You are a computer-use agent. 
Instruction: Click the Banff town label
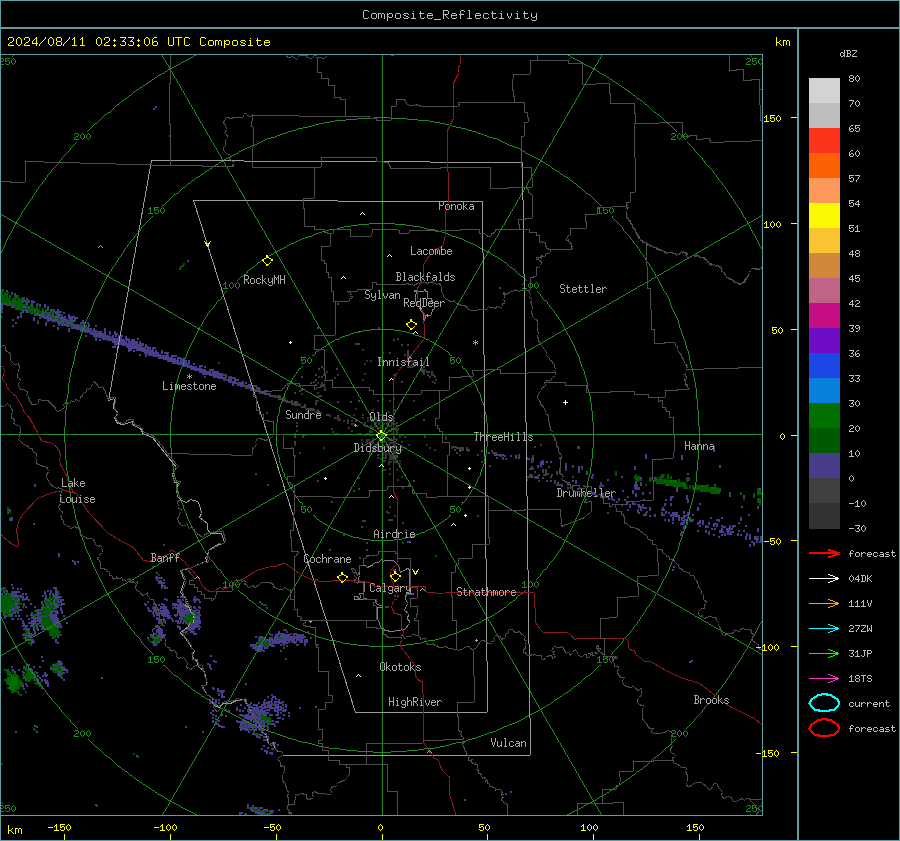point(165,558)
